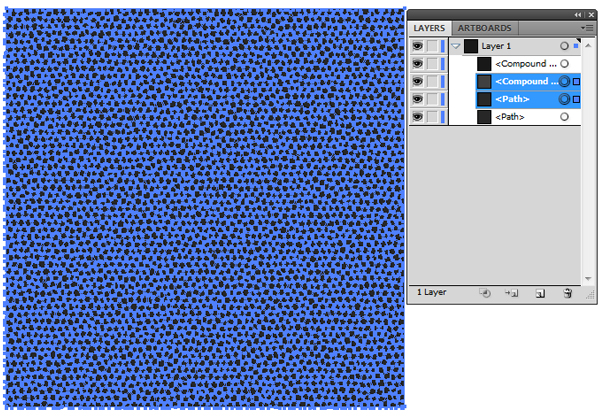The height and width of the screenshot is (416, 600).
Task: Click selection square of highlighted <Path> row
Action: pyautogui.click(x=576, y=100)
